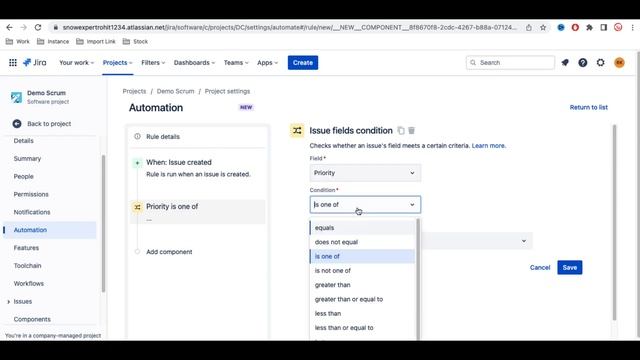Image resolution: width=640 pixels, height=360 pixels.
Task: Expand the Issues section in the sidebar
Action: (x=9, y=302)
